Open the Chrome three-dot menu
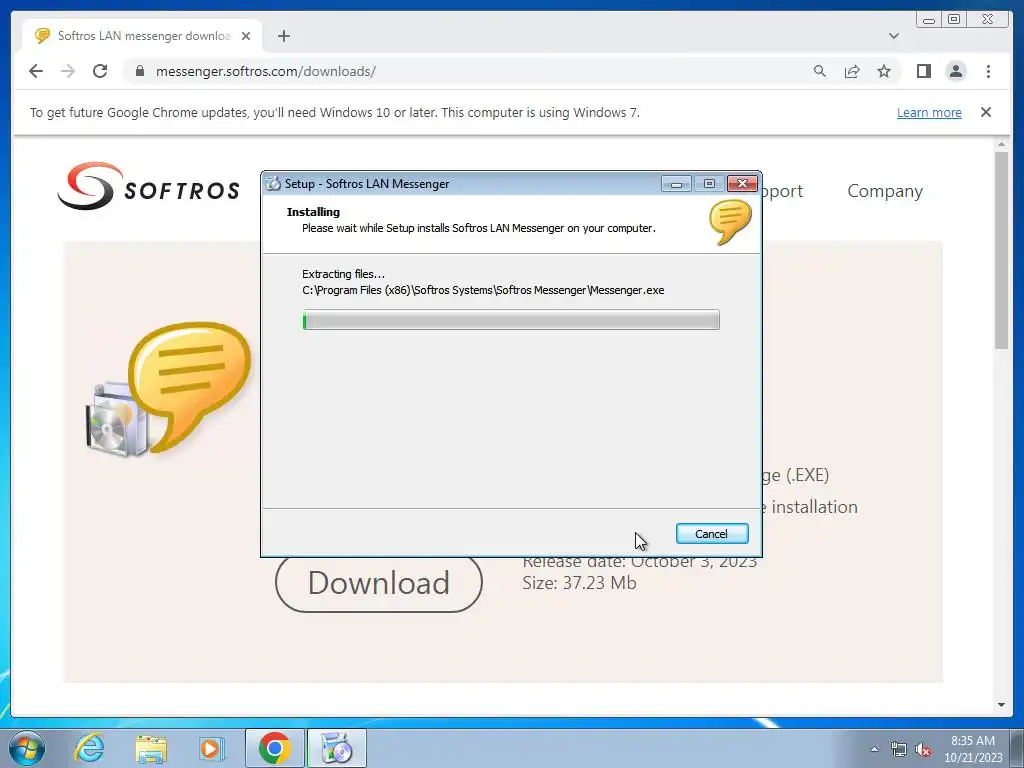Image resolution: width=1024 pixels, height=768 pixels. tap(988, 71)
